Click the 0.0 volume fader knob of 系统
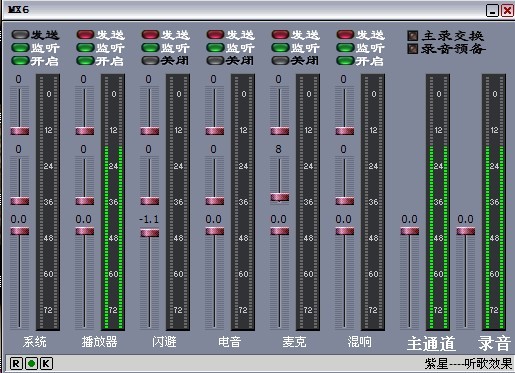 click(x=20, y=231)
